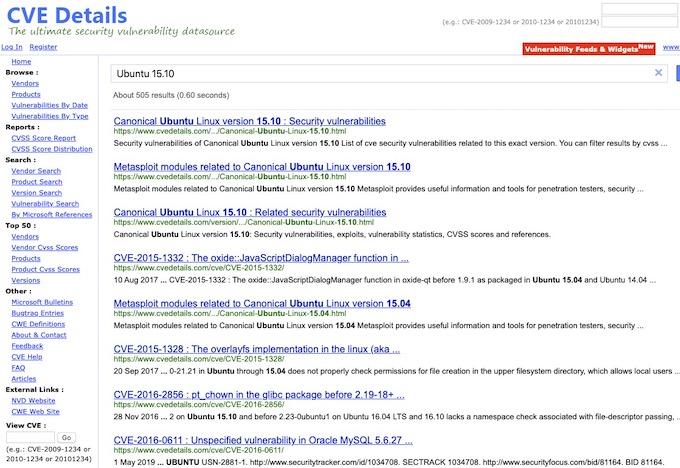Open CVE Help link
Image resolution: width=680 pixels, height=468 pixels.
[x=27, y=357]
